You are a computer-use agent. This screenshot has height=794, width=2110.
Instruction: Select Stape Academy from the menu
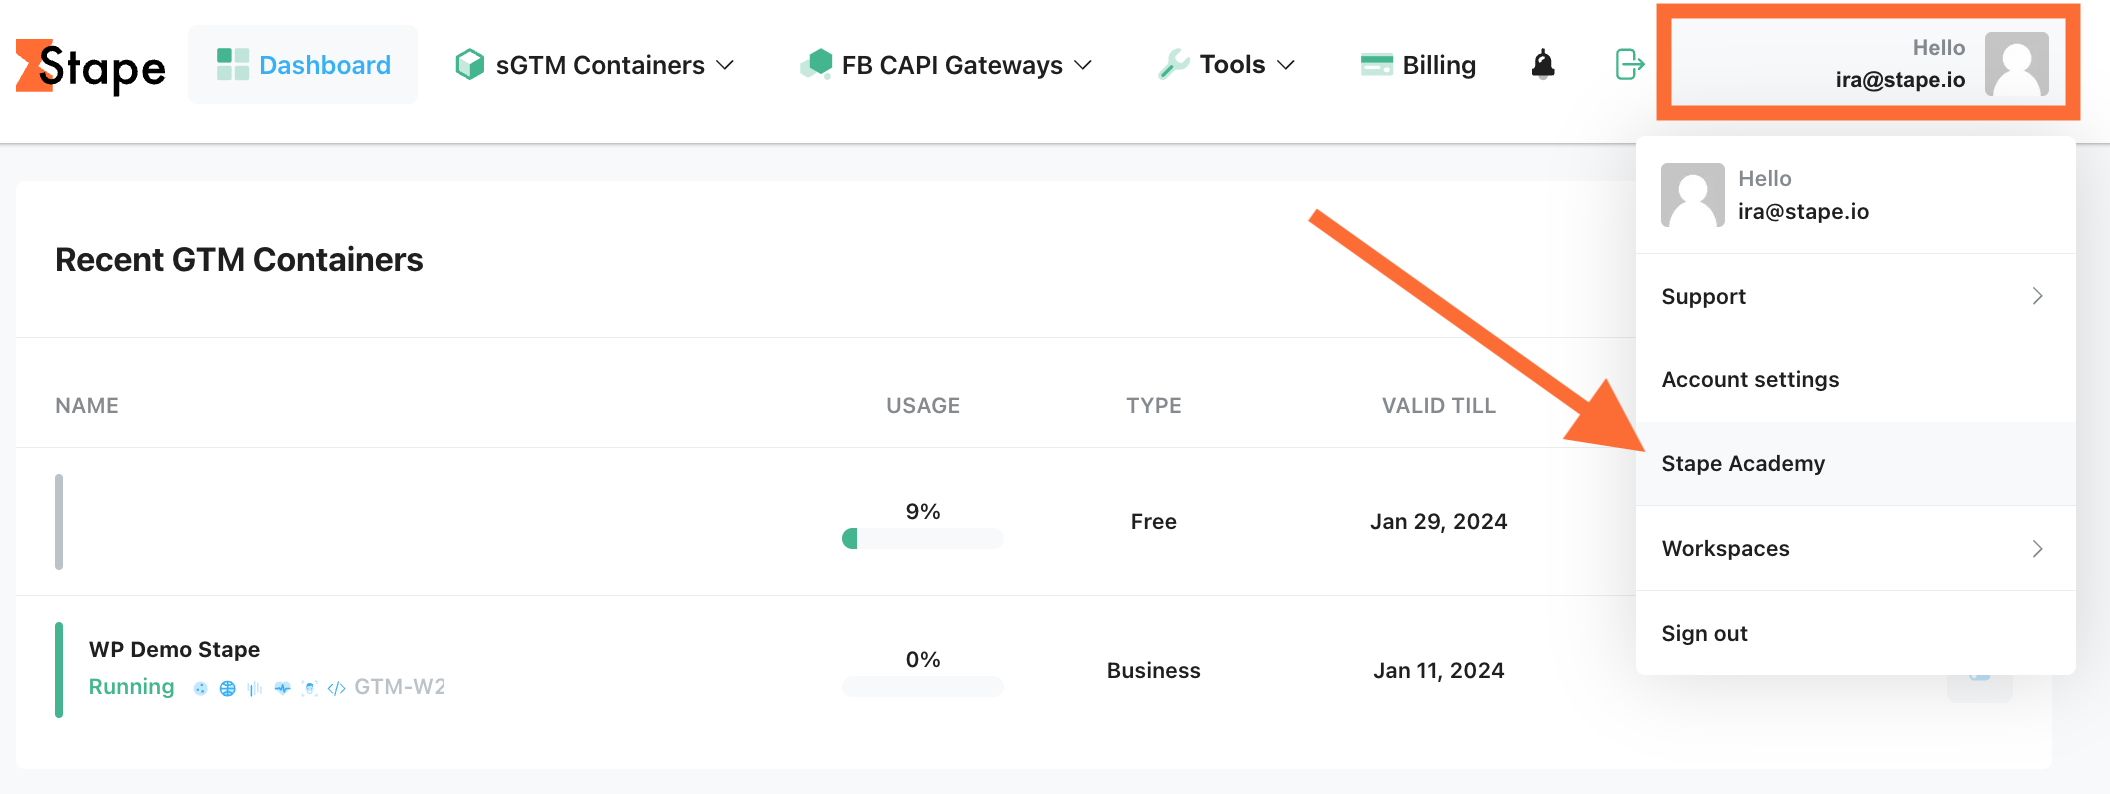click(1855, 464)
